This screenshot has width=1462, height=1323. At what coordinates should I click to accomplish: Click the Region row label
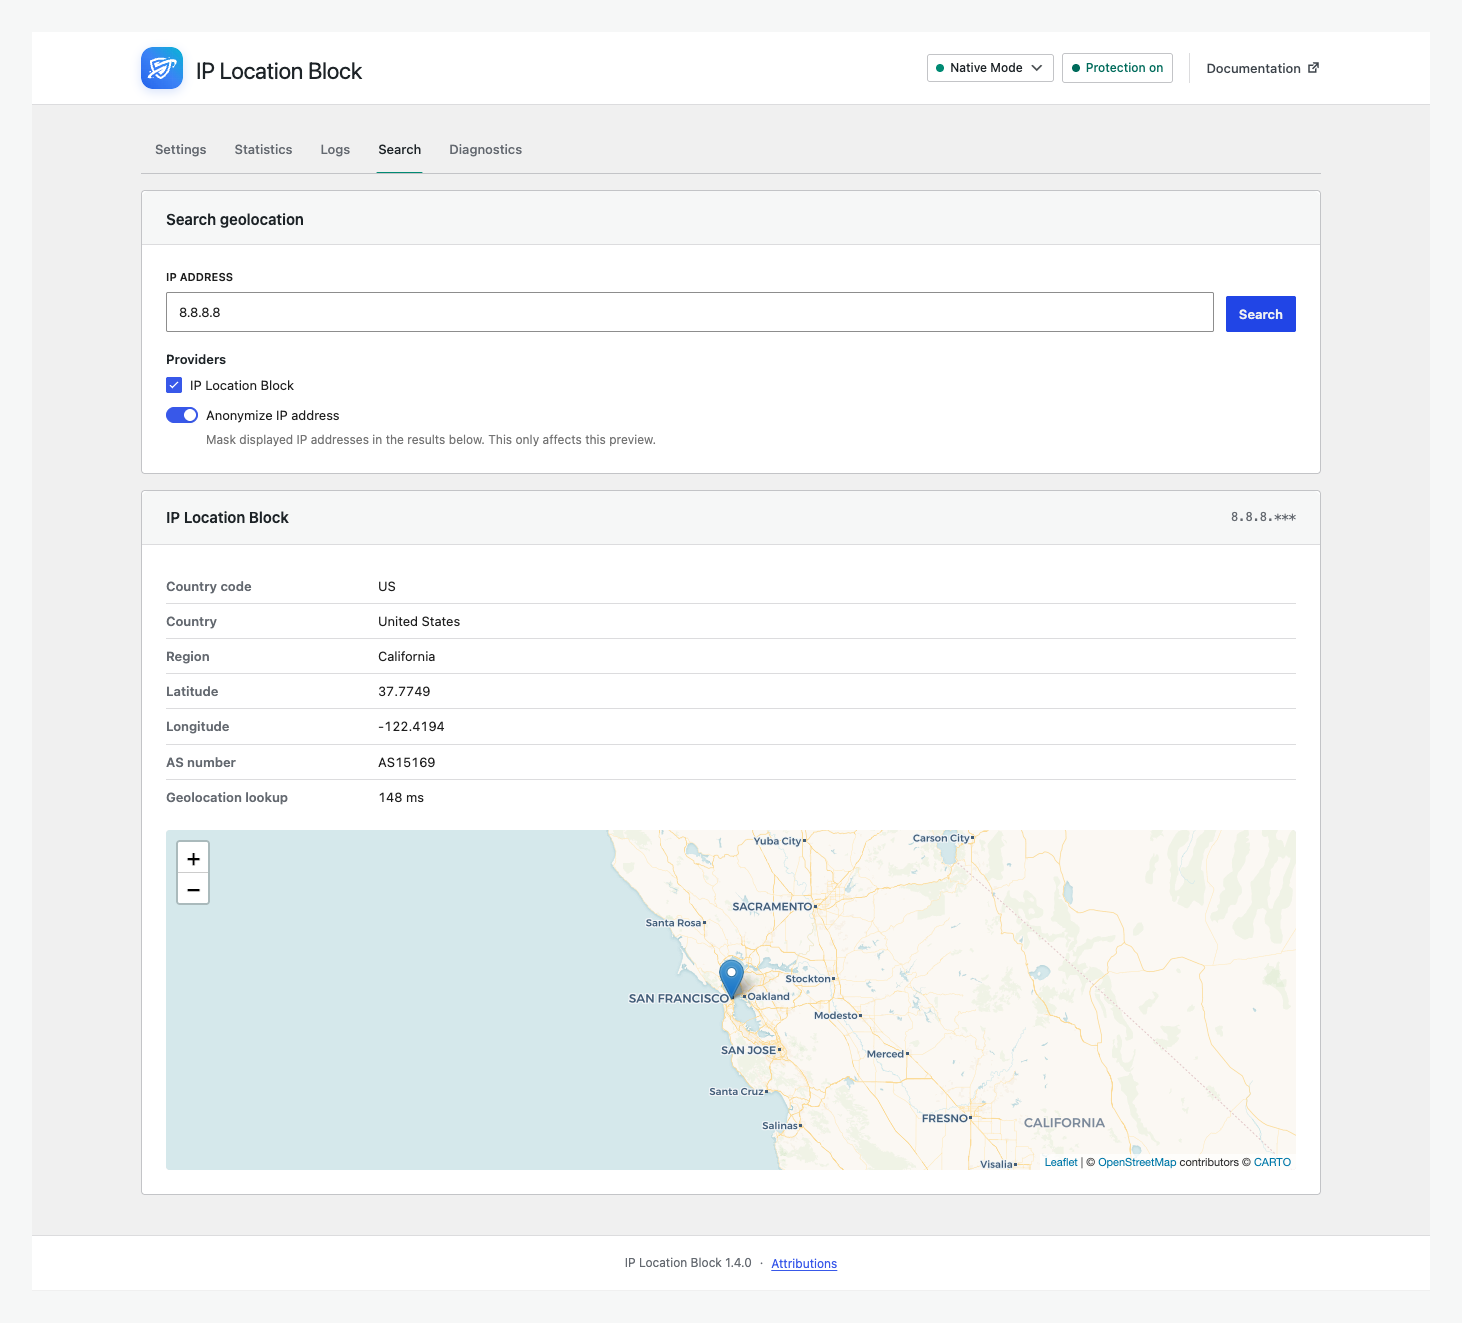point(188,656)
